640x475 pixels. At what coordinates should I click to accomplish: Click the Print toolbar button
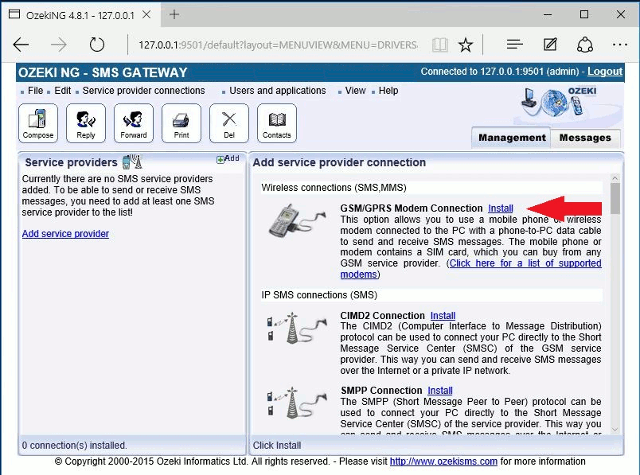(x=181, y=123)
